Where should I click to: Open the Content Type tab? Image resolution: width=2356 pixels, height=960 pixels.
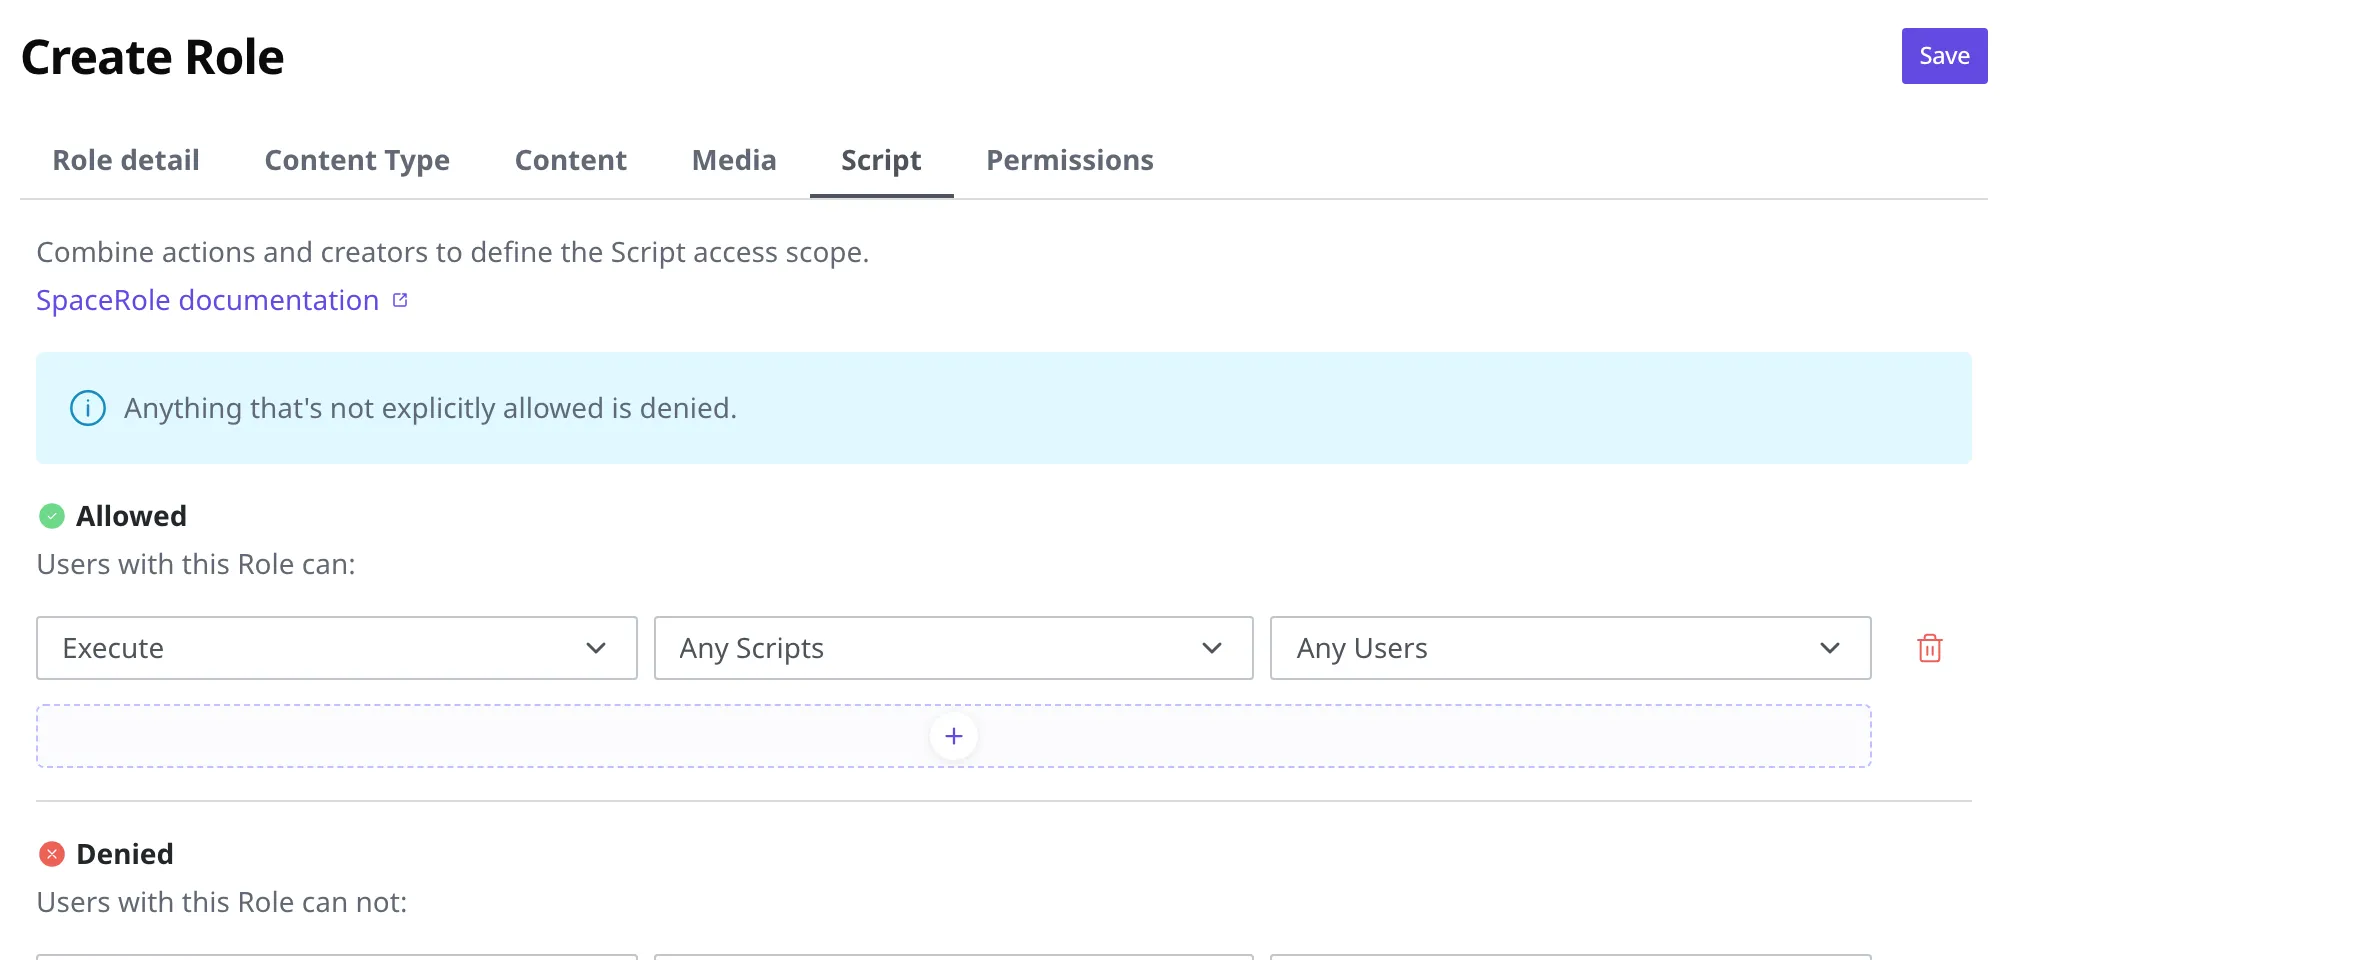(357, 160)
